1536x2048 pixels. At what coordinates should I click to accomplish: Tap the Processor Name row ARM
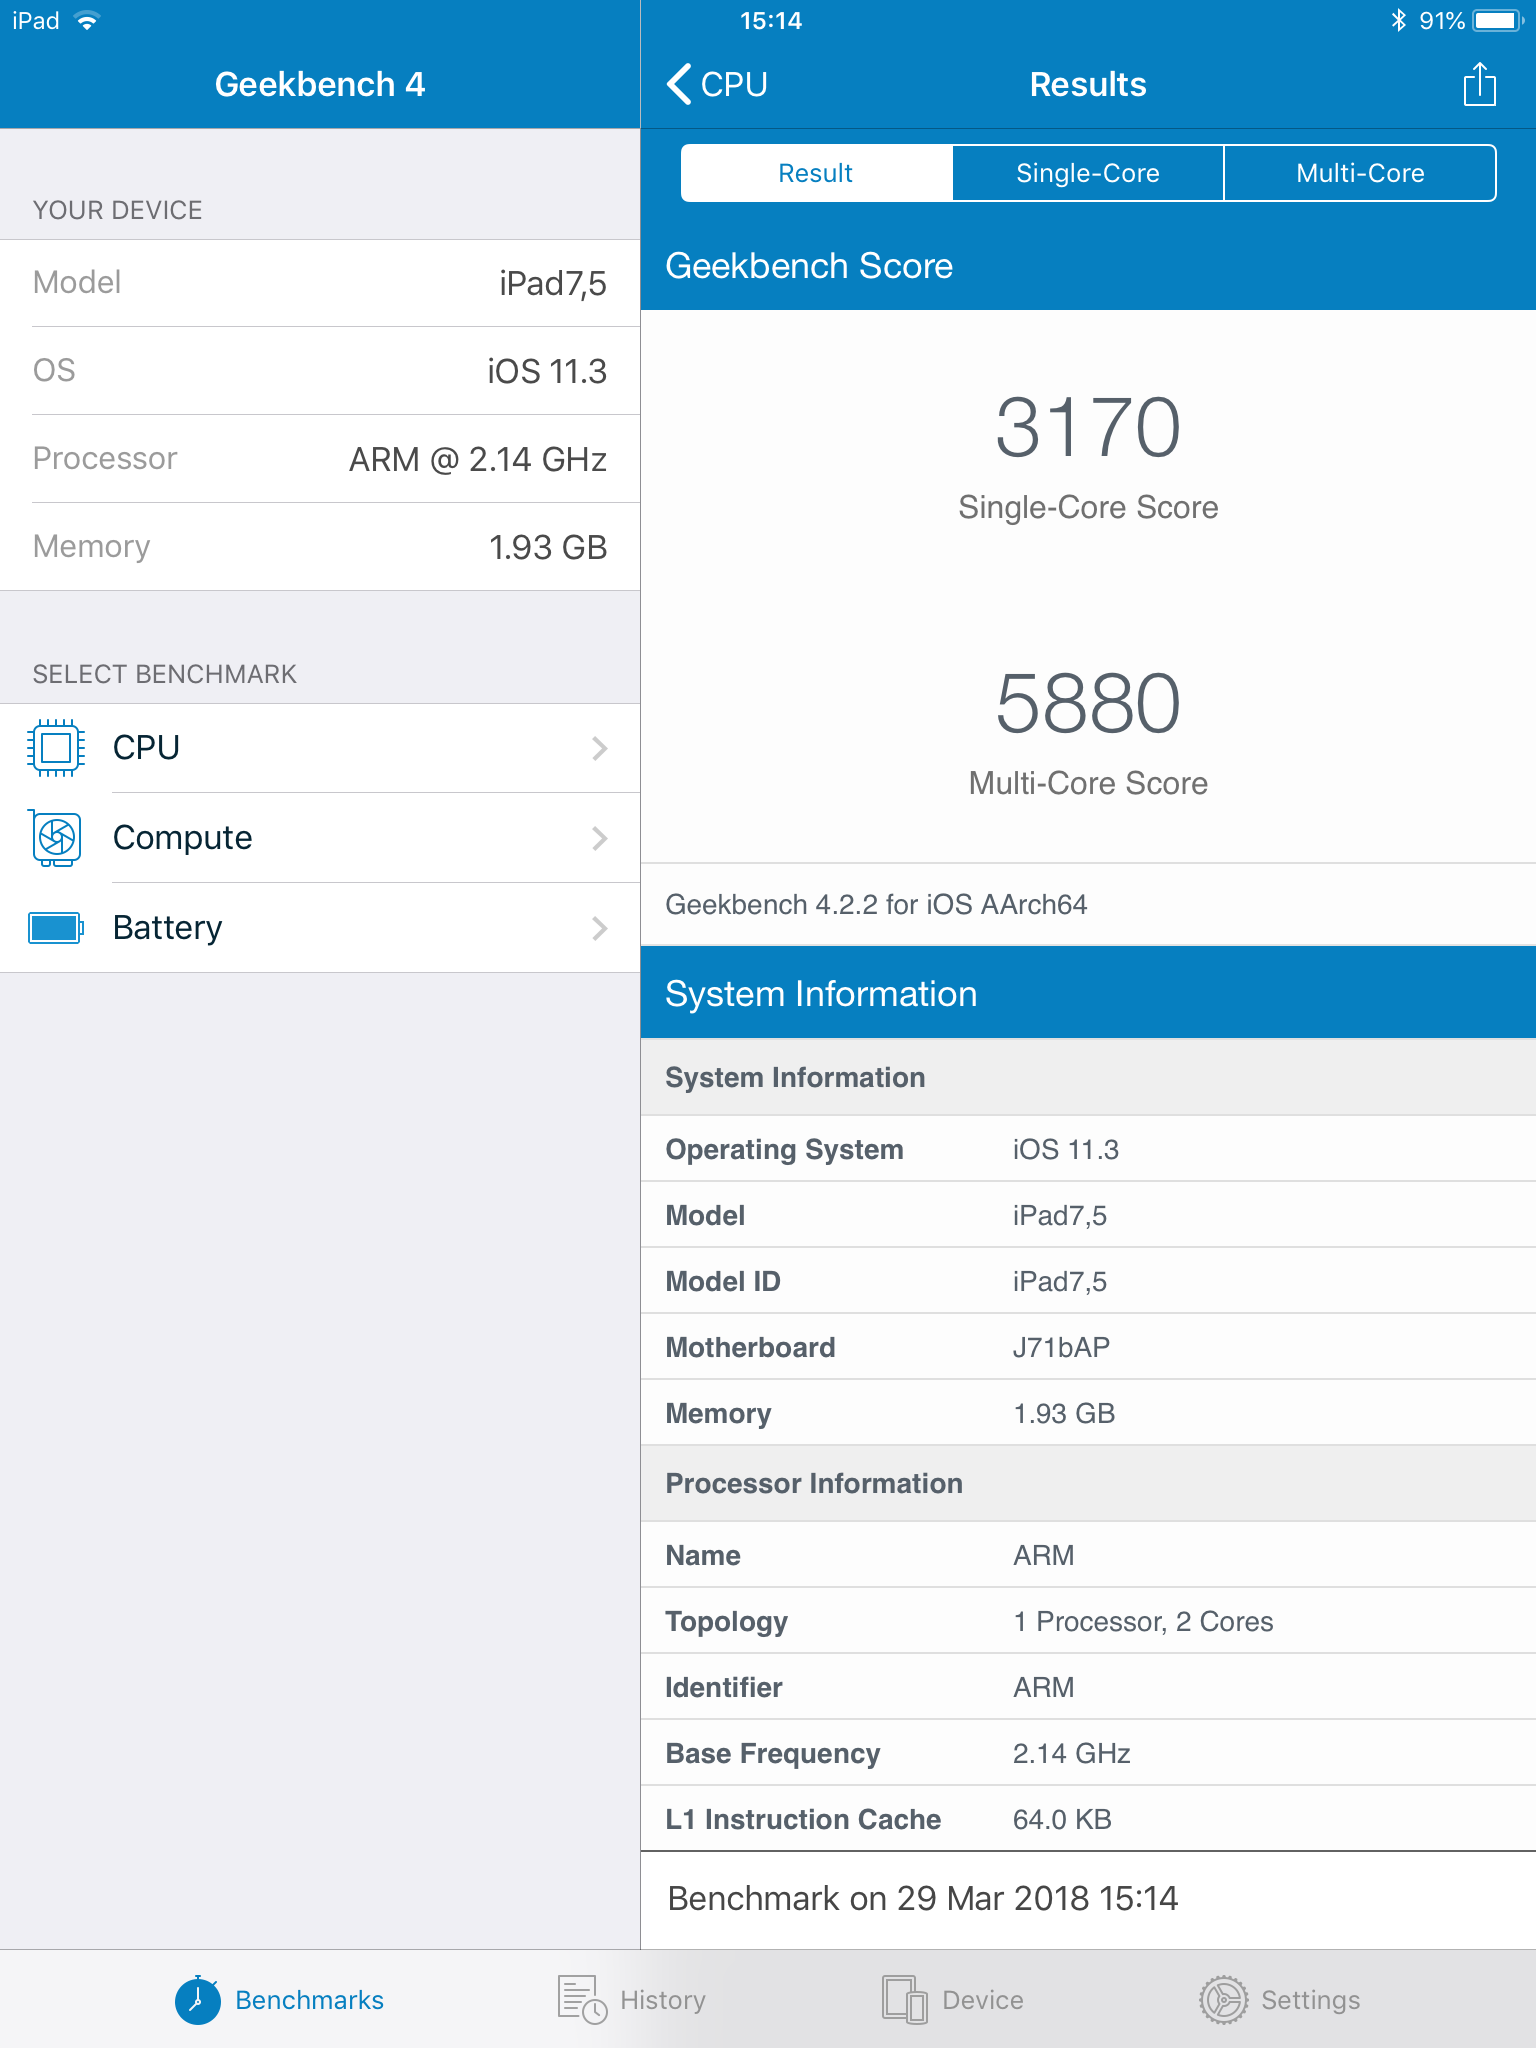1088,1555
